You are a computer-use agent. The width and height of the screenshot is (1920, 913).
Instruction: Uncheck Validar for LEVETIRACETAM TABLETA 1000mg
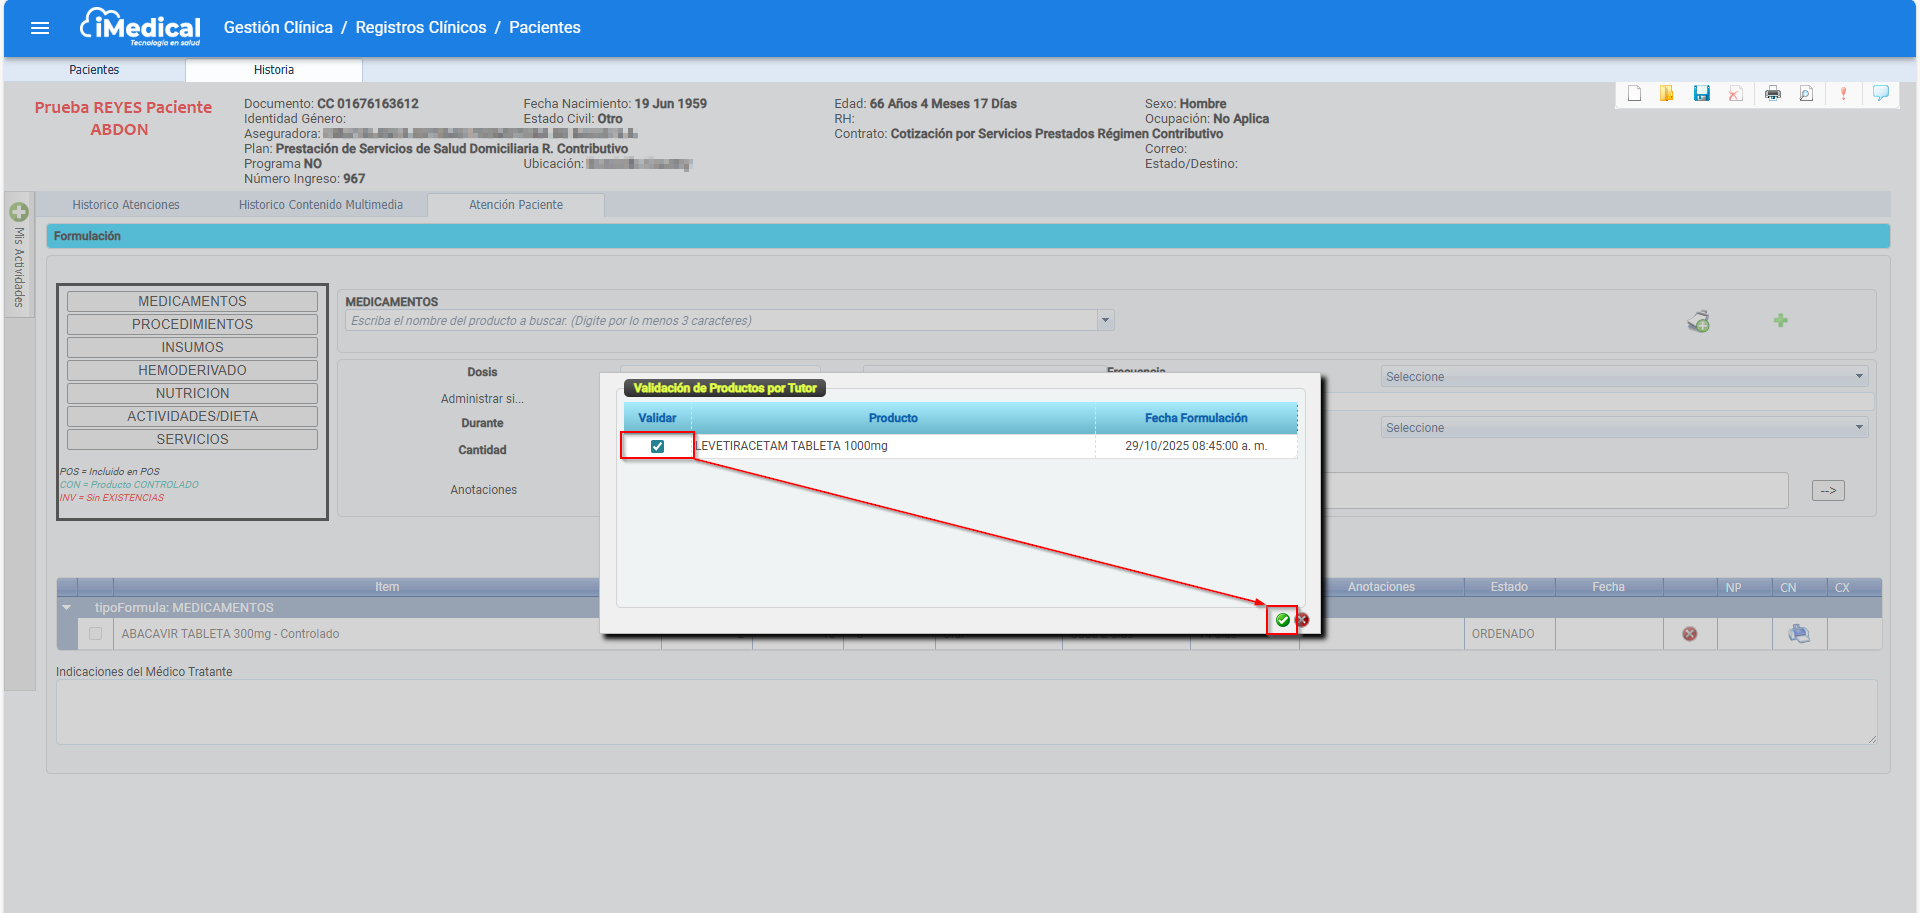[x=657, y=446]
